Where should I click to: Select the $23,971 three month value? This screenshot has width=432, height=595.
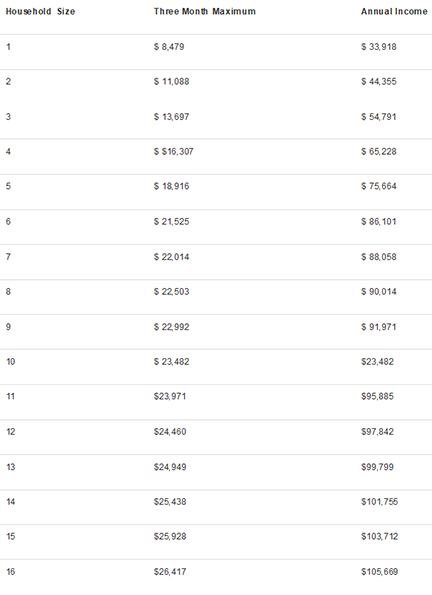[x=170, y=396]
